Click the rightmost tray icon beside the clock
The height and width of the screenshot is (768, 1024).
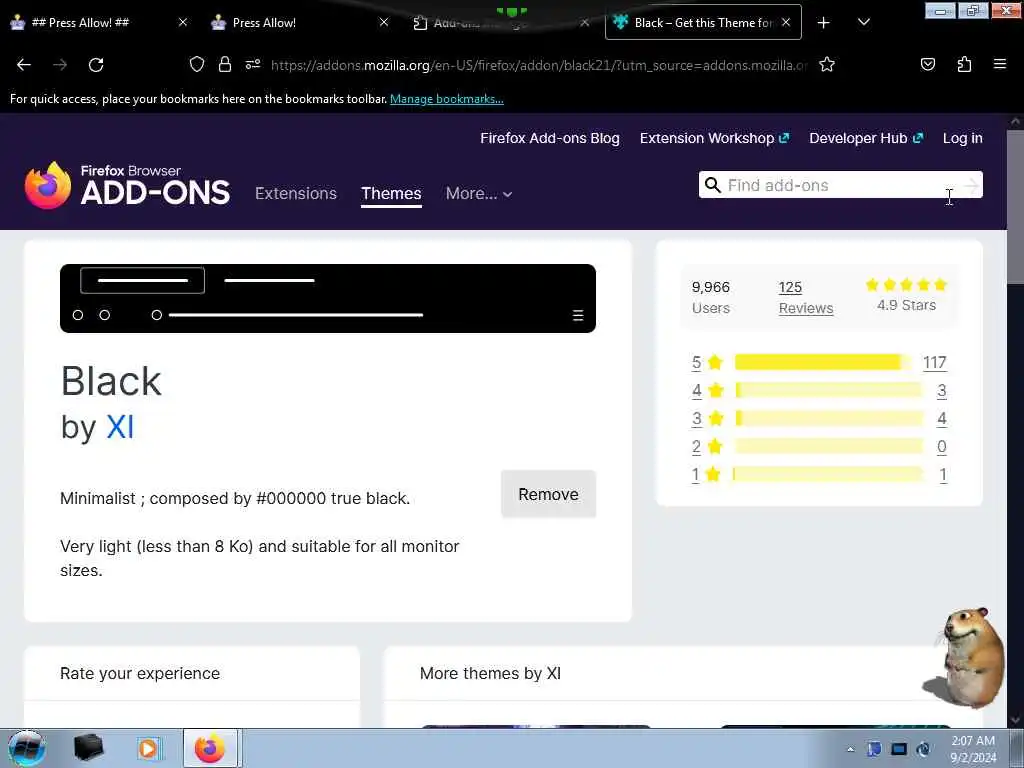coord(923,749)
